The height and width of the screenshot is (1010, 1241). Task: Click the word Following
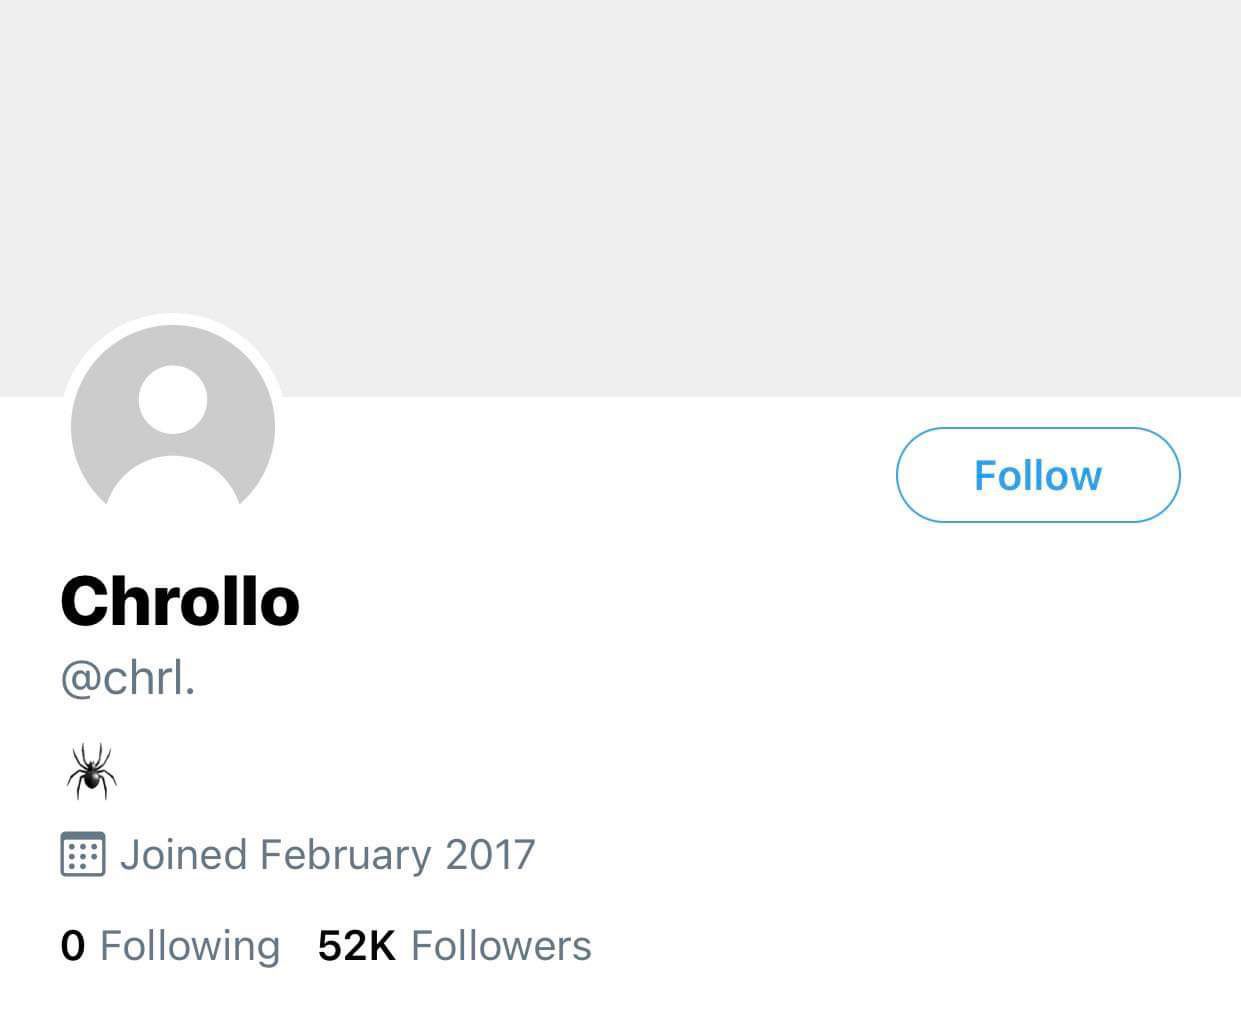[x=190, y=945]
